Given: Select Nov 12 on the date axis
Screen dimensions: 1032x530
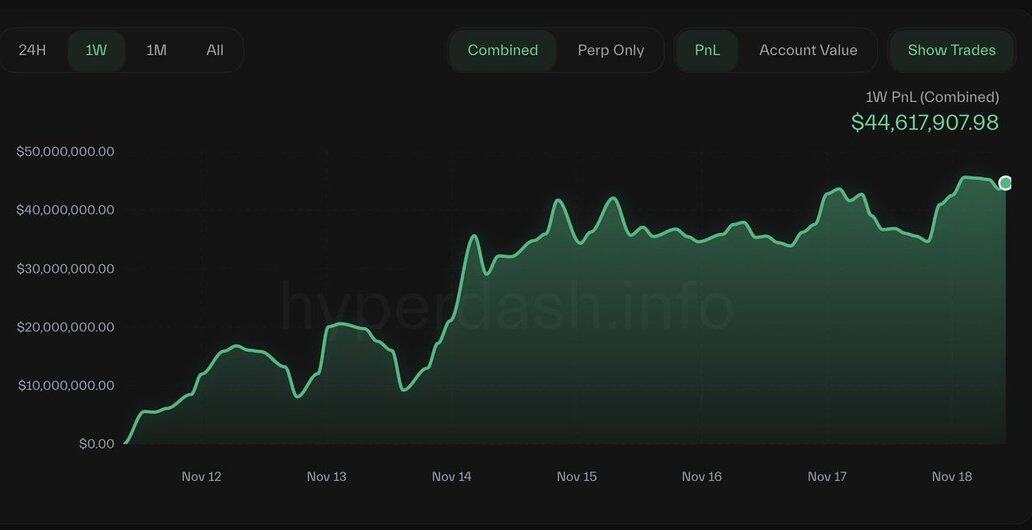Looking at the screenshot, I should coord(201,477).
